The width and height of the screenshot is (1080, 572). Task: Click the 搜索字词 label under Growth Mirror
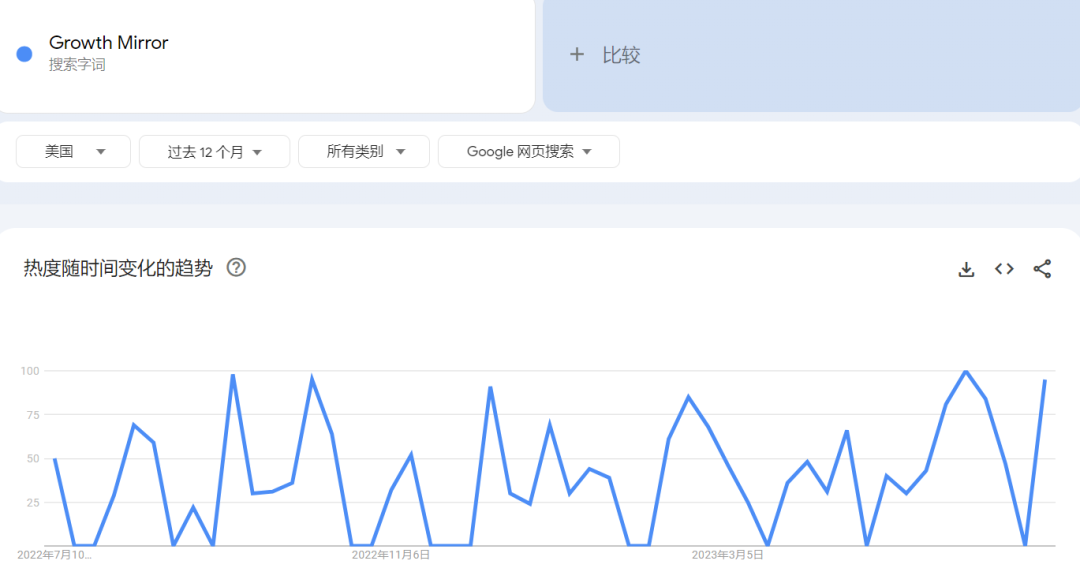(x=77, y=65)
